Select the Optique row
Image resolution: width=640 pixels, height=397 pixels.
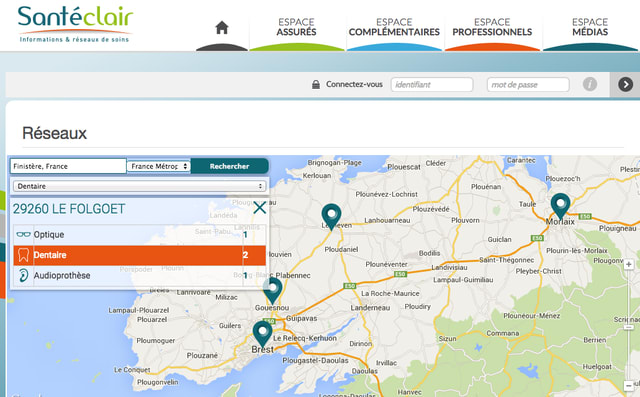point(140,235)
